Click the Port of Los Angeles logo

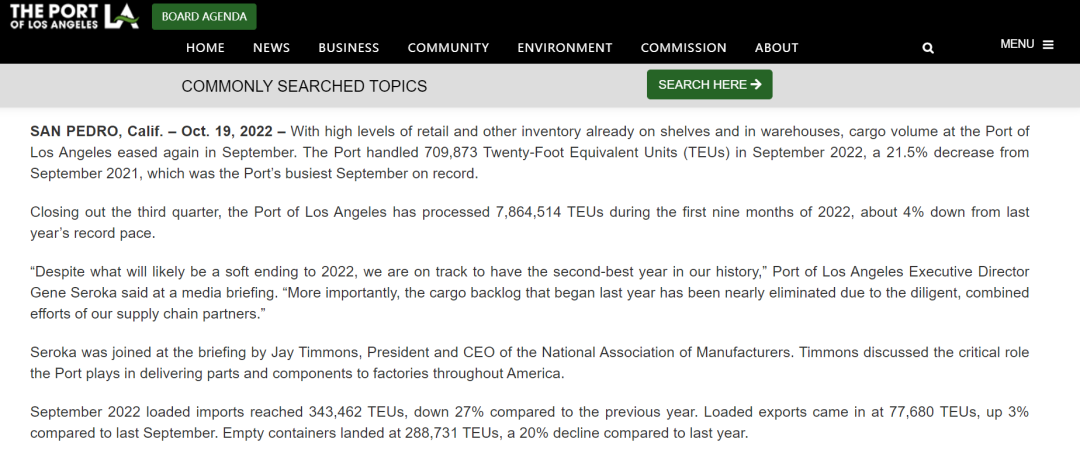pos(74,16)
